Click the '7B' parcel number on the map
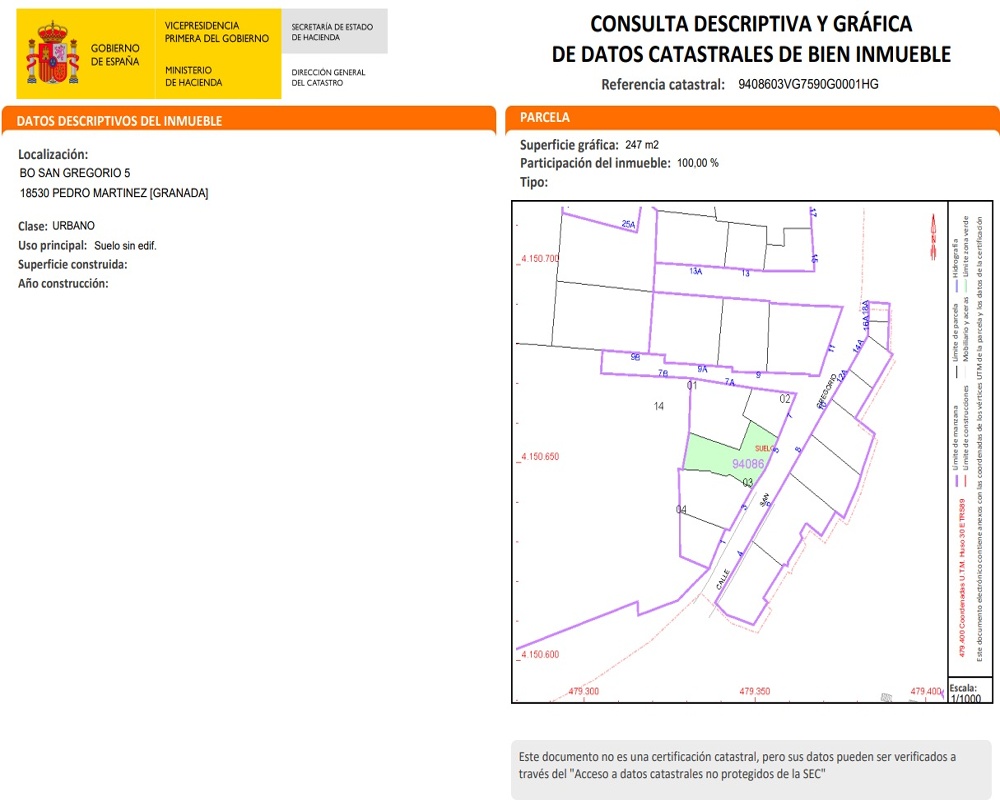 tap(663, 373)
